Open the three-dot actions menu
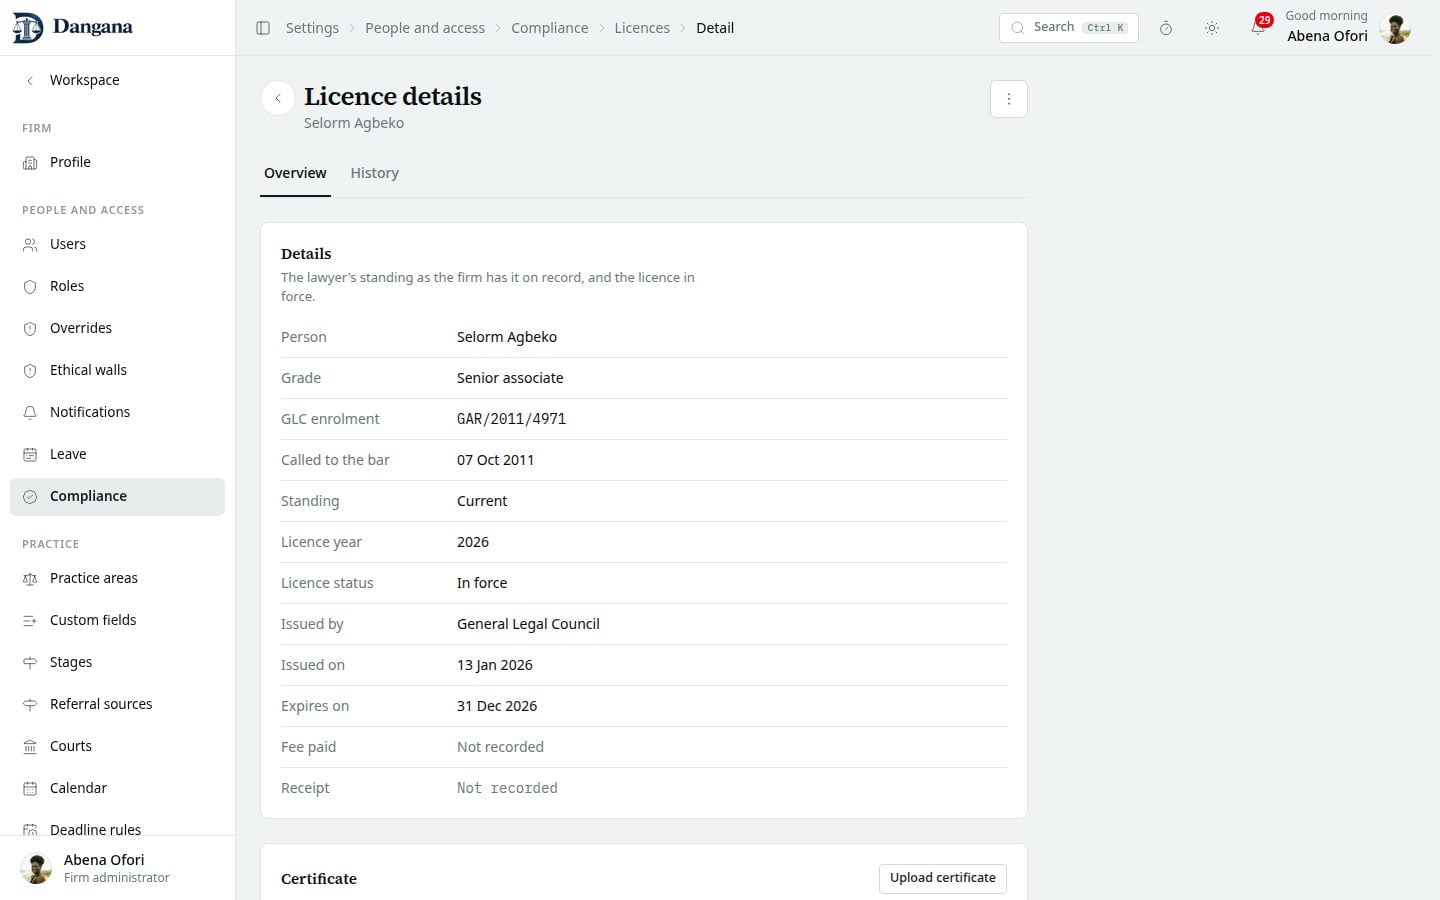Screen dimensions: 1440x900 point(1009,99)
